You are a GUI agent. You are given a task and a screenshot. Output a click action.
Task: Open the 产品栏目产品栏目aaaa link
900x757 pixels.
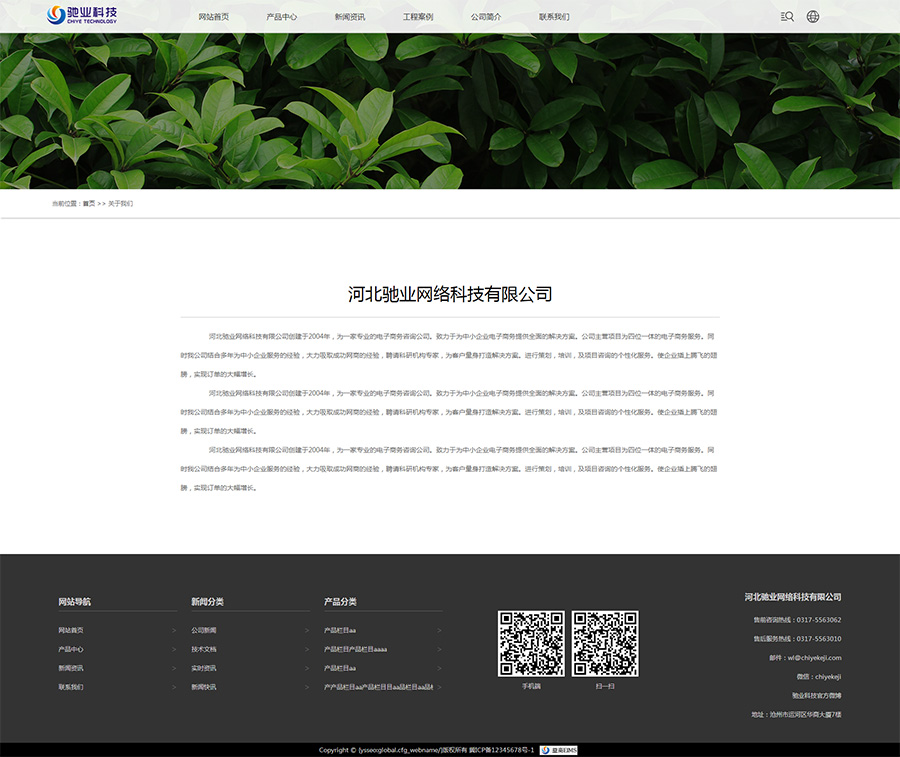pyautogui.click(x=355, y=649)
